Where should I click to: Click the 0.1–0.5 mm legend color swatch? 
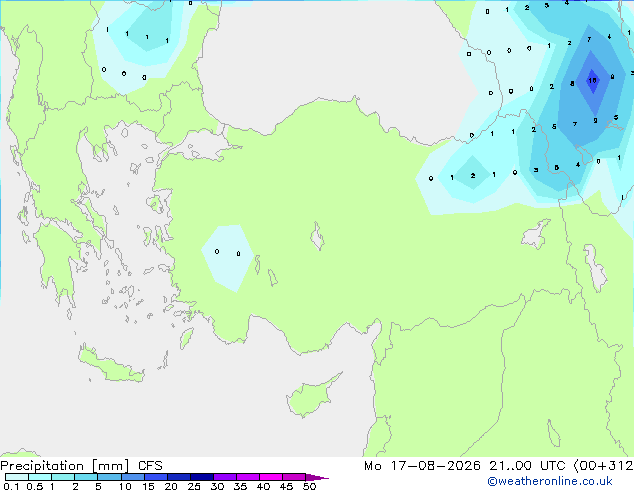[17, 477]
